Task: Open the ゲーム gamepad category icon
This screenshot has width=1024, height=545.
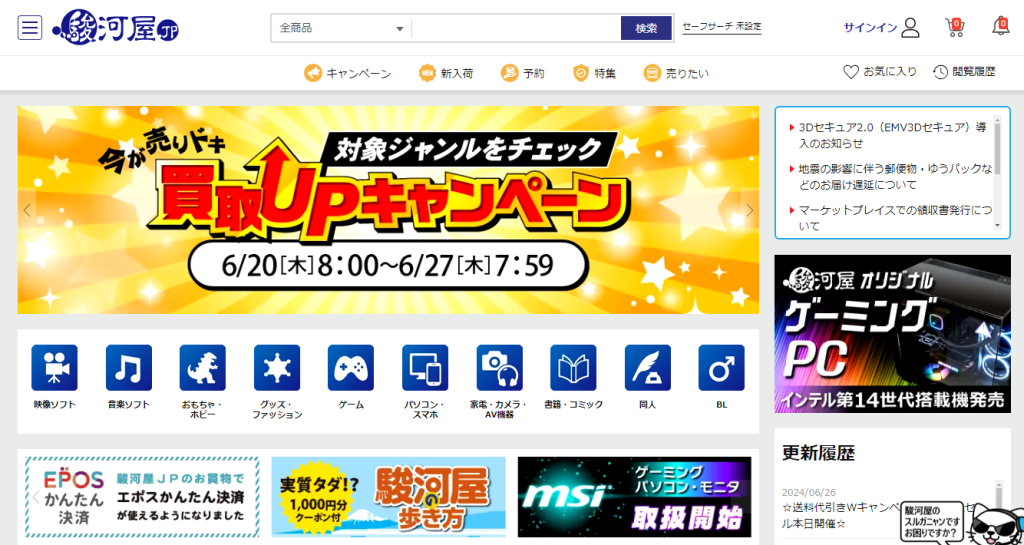Action: click(351, 368)
